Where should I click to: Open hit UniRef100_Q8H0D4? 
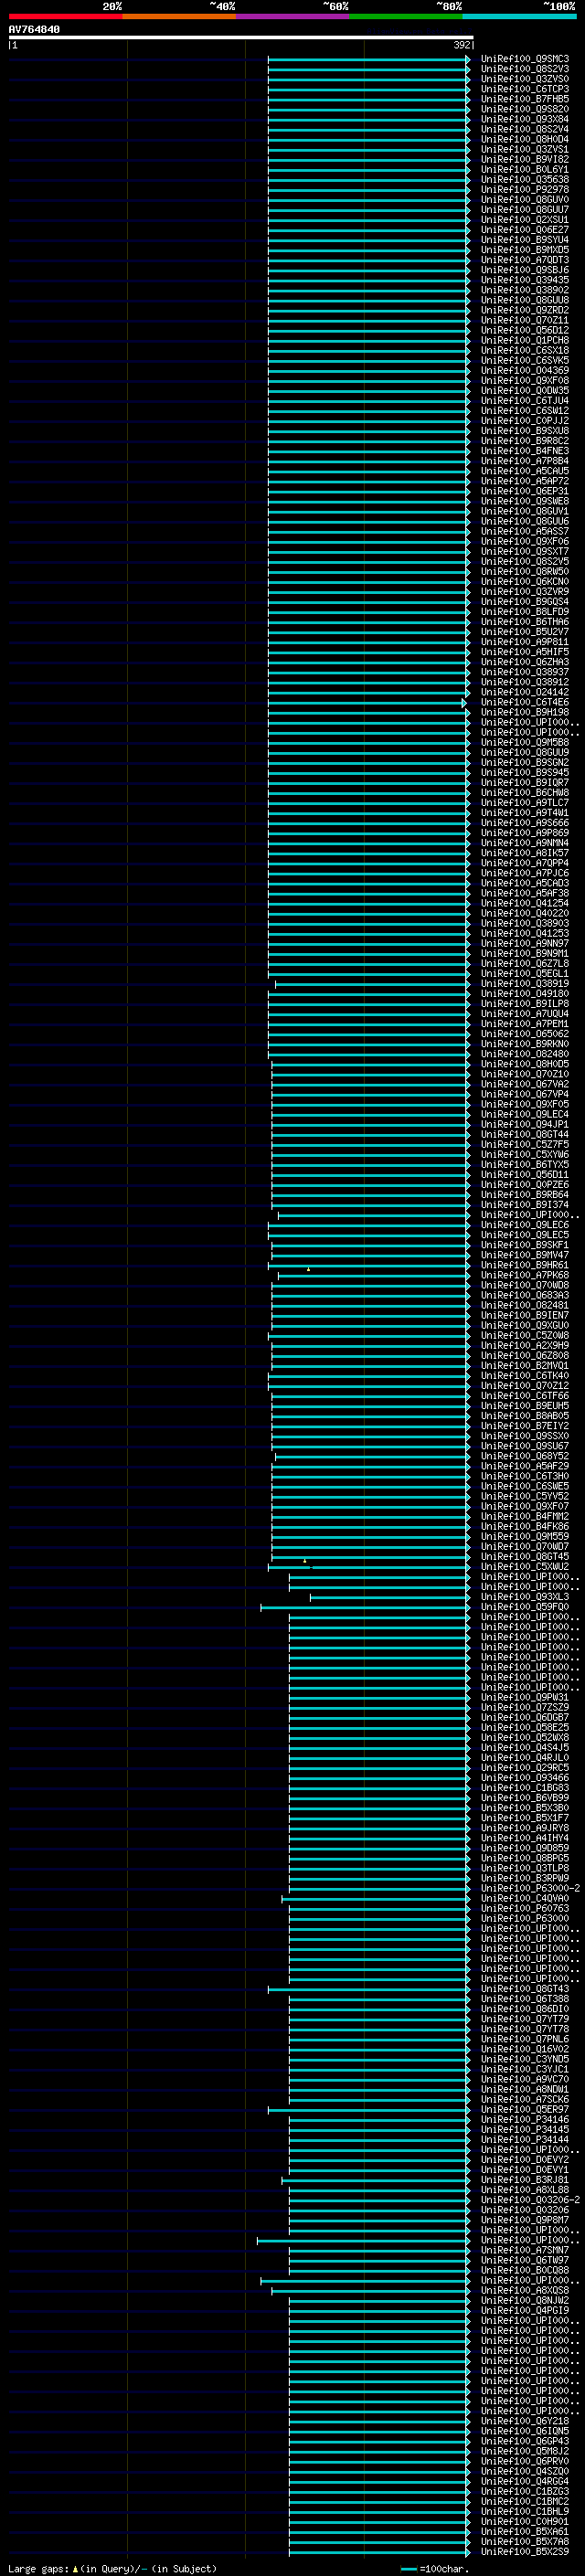click(x=524, y=139)
